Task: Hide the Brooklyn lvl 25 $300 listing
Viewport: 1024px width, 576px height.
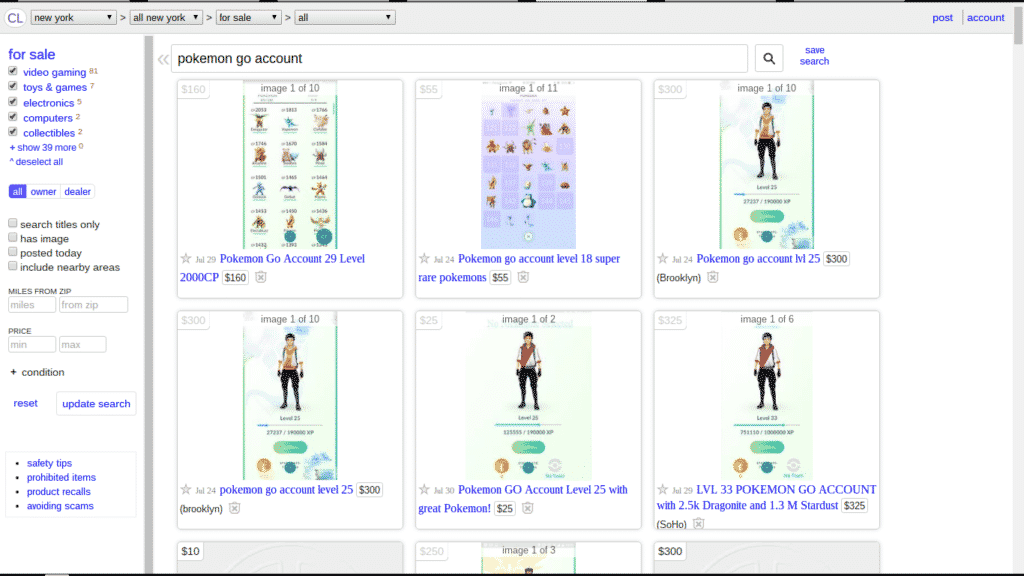Action: point(712,277)
